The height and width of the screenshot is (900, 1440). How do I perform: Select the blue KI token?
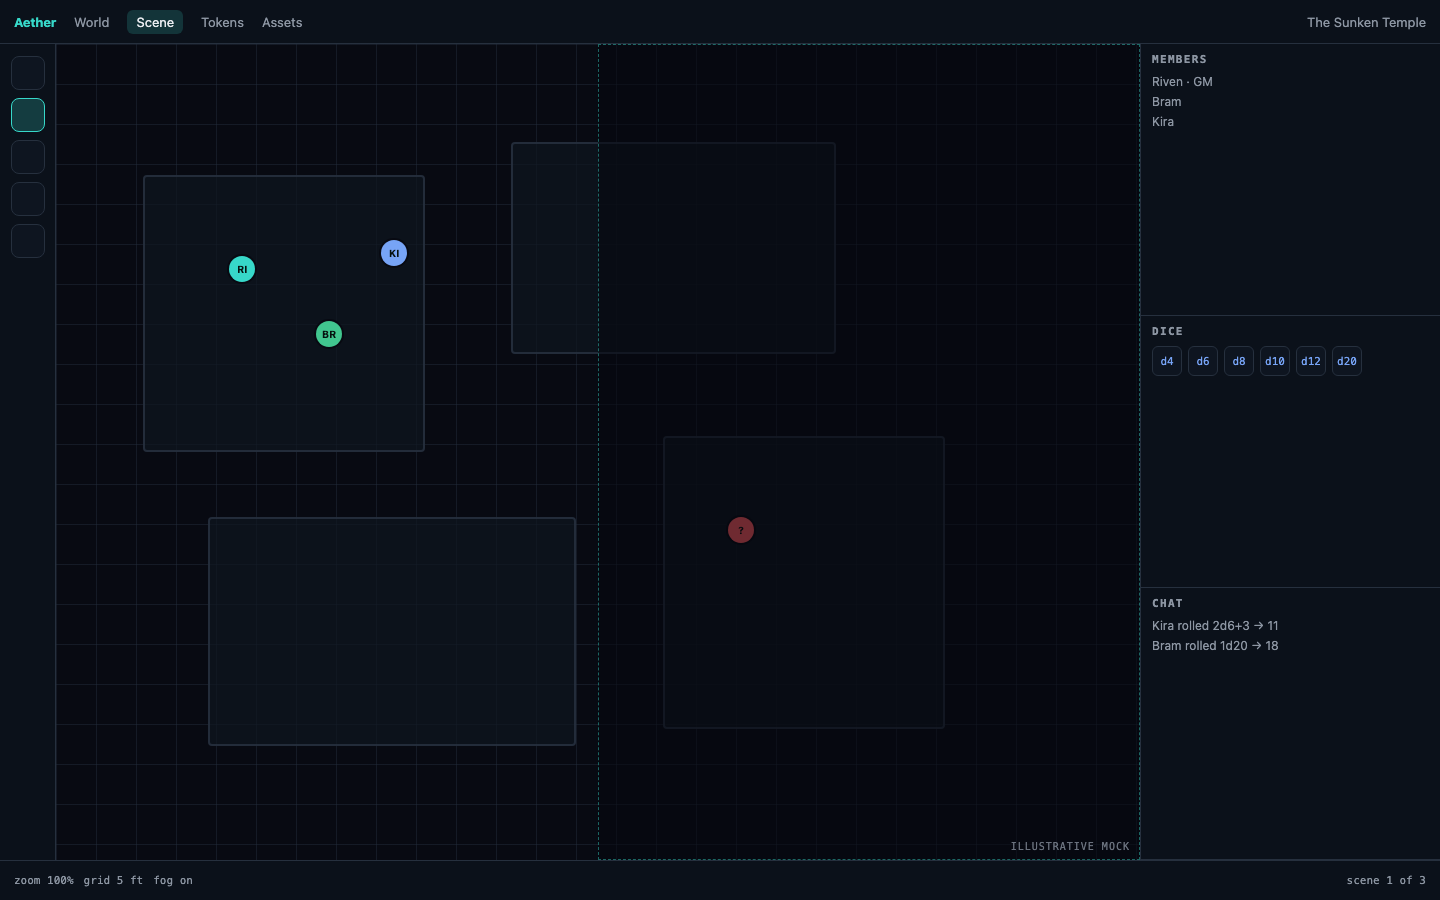[x=394, y=253]
